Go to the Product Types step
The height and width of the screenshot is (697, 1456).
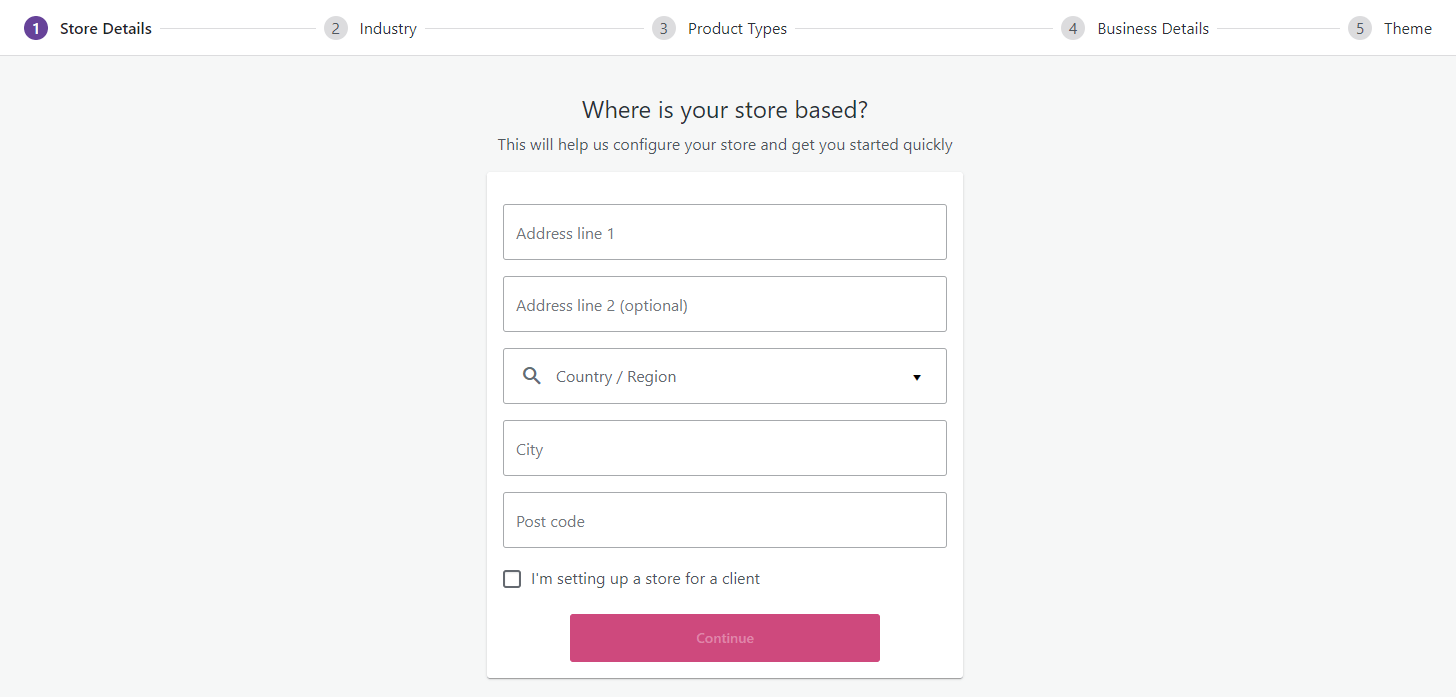pyautogui.click(x=737, y=29)
